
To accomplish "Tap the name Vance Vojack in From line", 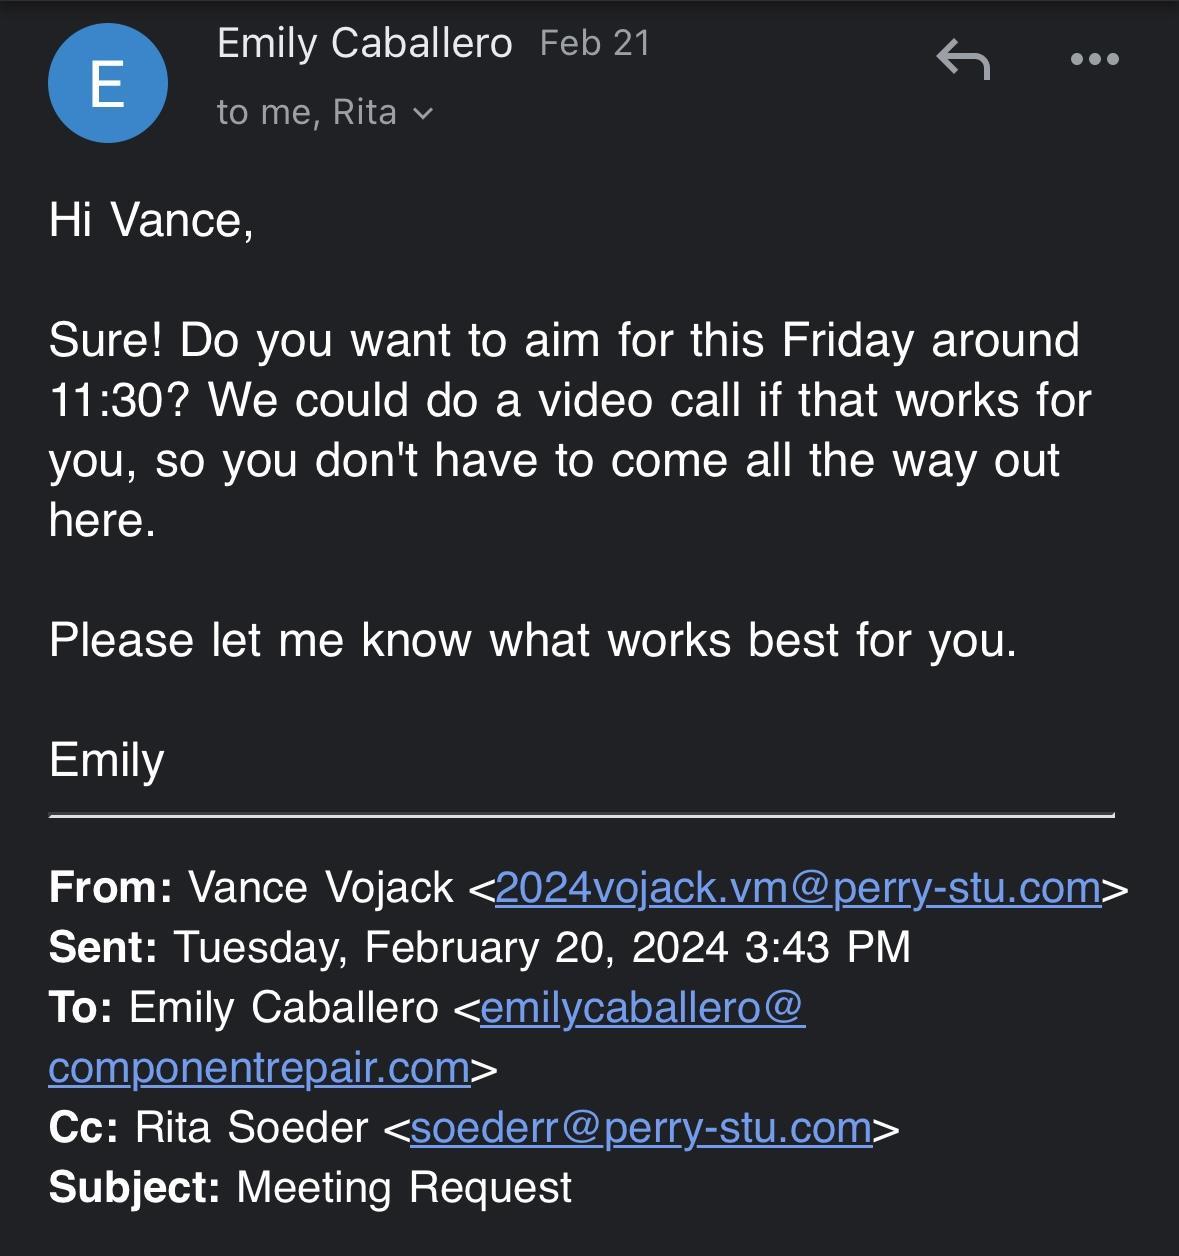I will [321, 888].
